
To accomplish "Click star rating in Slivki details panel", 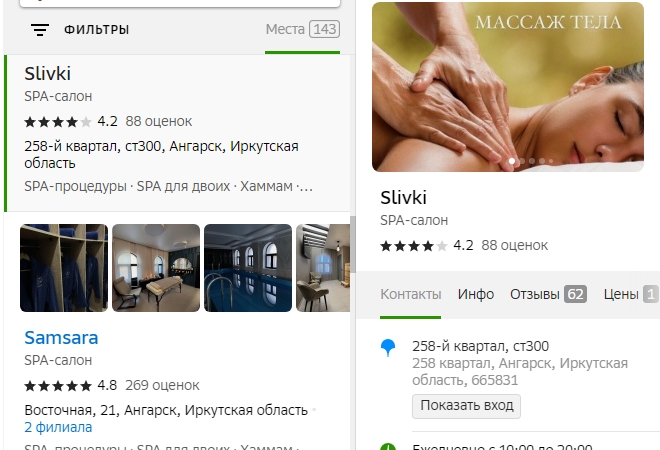I will pyautogui.click(x=414, y=245).
